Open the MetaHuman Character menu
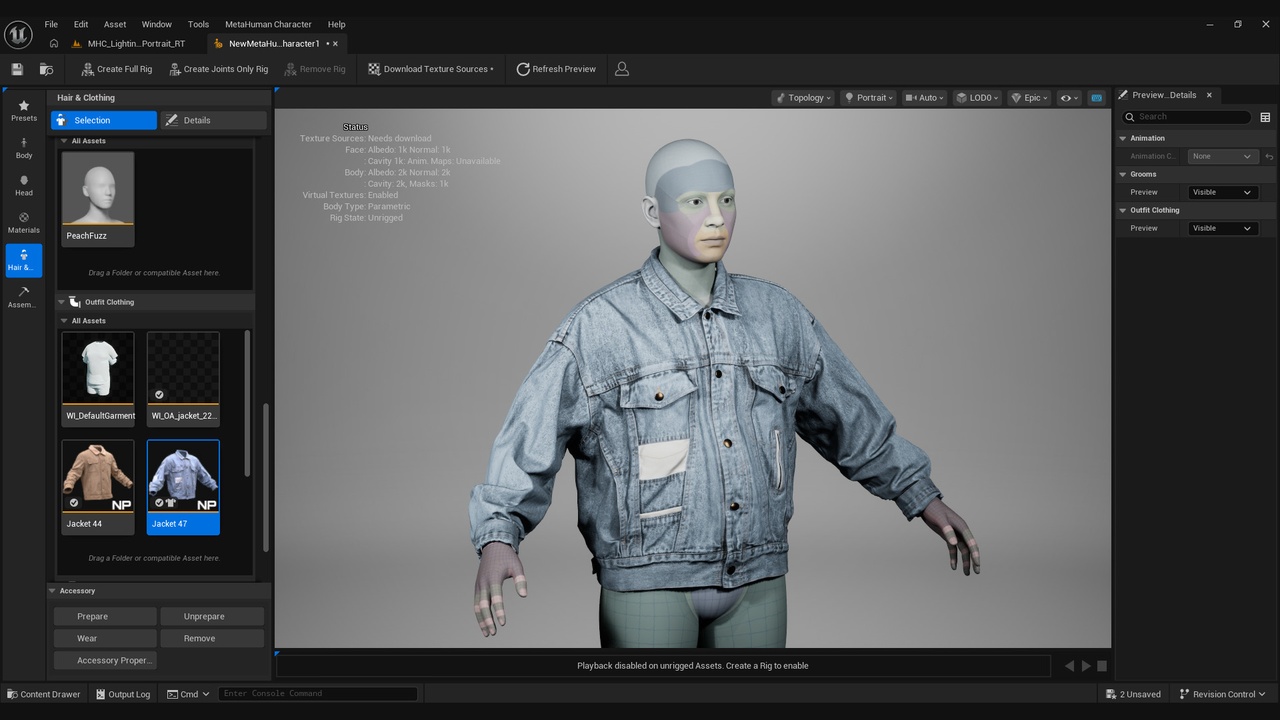The height and width of the screenshot is (720, 1280). pyautogui.click(x=268, y=24)
